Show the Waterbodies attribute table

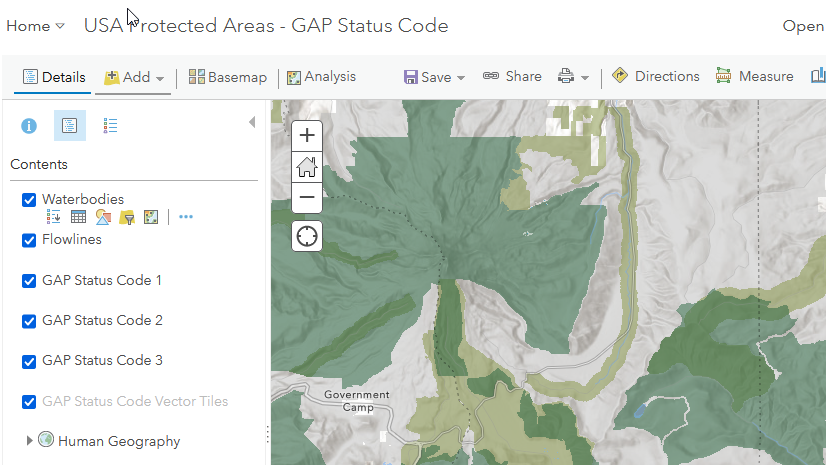pyautogui.click(x=78, y=216)
